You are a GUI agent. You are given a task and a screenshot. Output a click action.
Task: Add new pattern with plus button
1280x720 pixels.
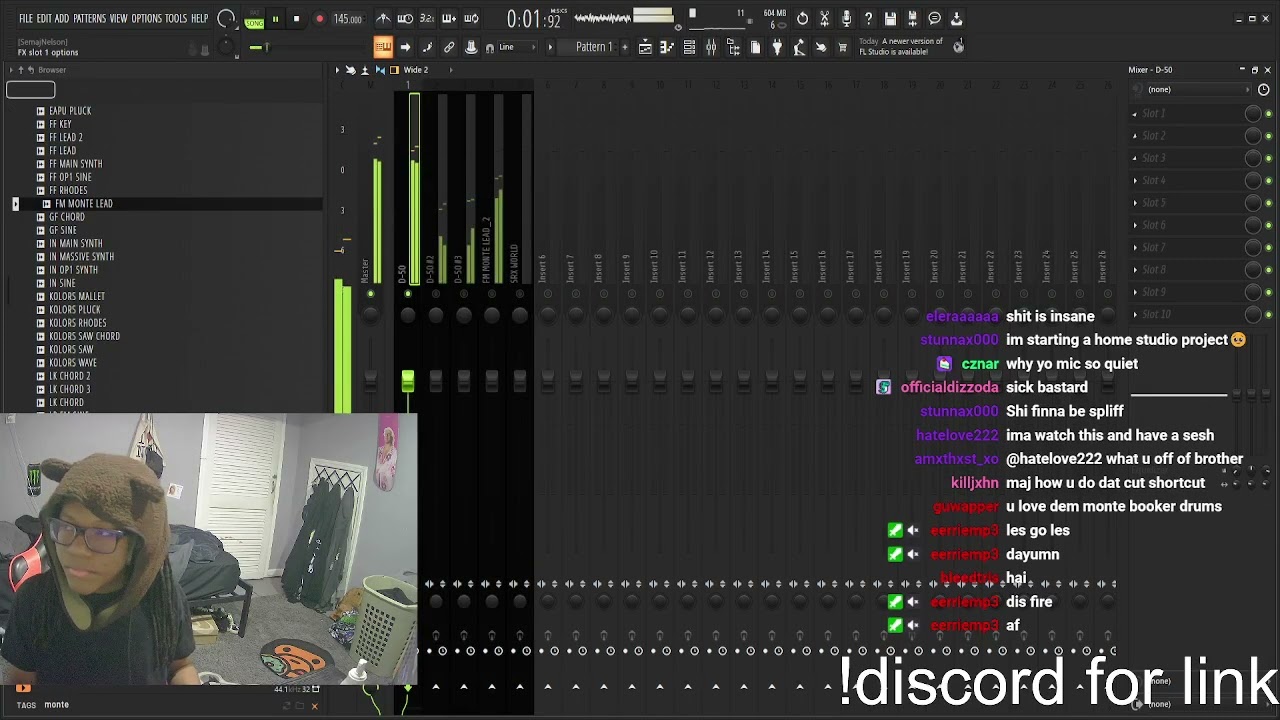(x=625, y=47)
